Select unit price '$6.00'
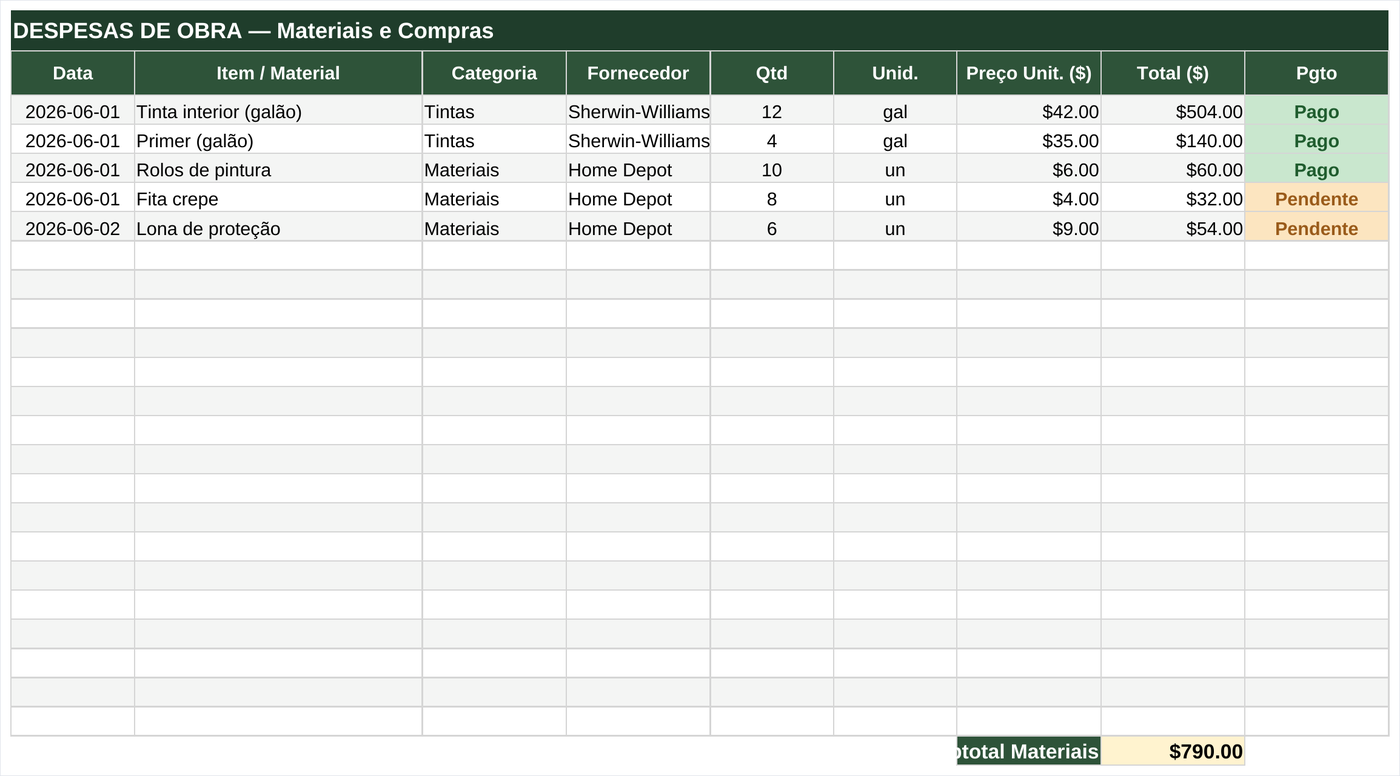 (x=1029, y=169)
